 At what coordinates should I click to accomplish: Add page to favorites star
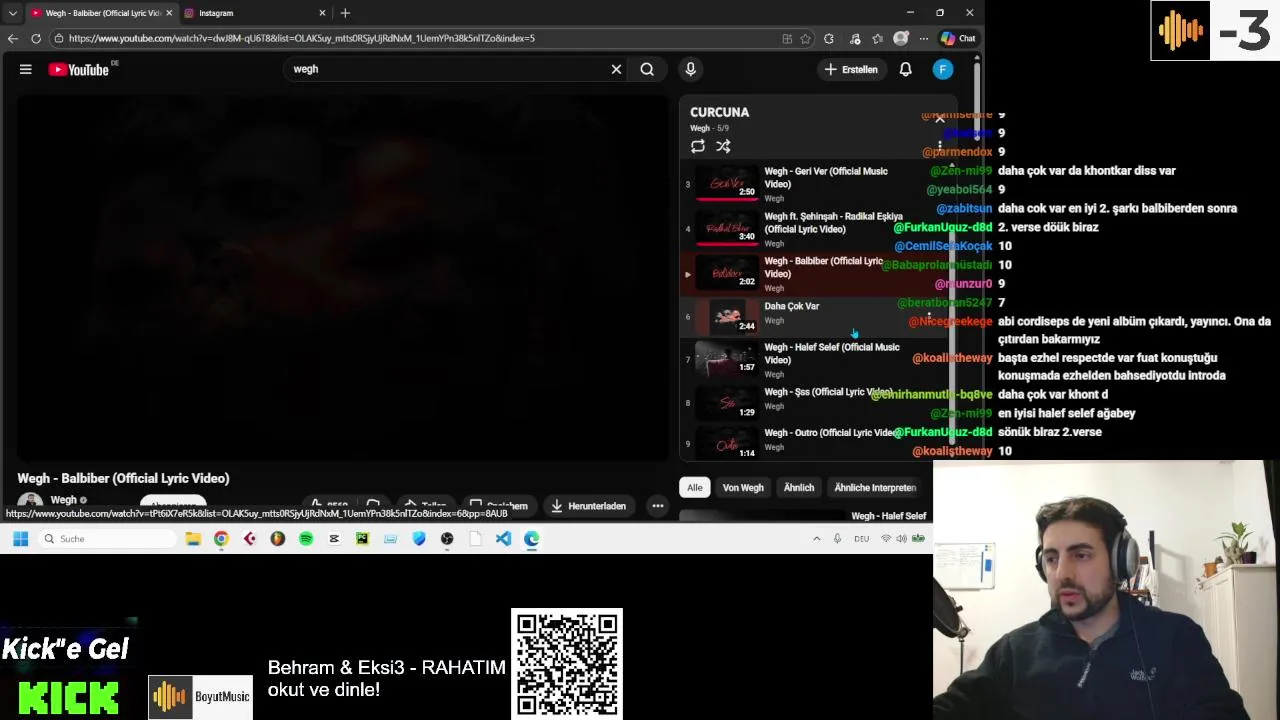[x=805, y=38]
